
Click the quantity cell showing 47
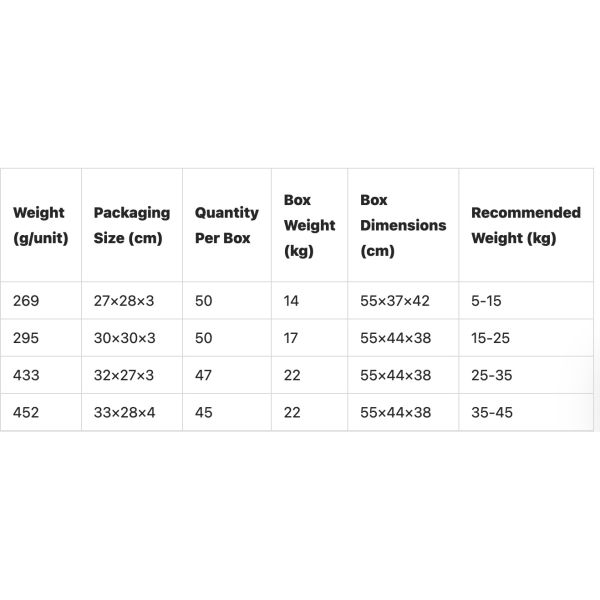pos(204,375)
